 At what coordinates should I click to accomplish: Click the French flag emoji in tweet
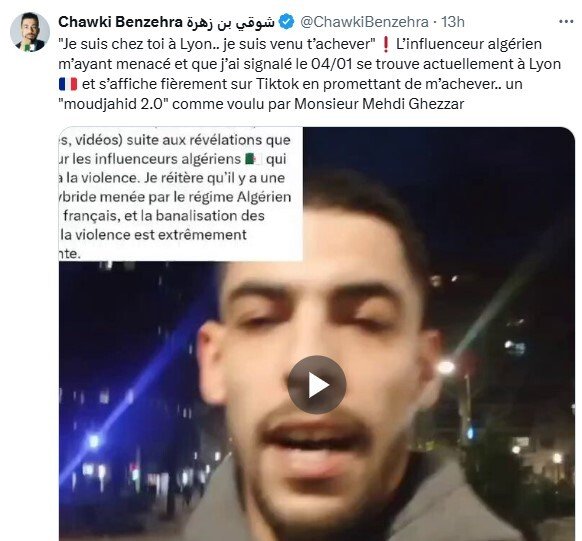(x=68, y=84)
